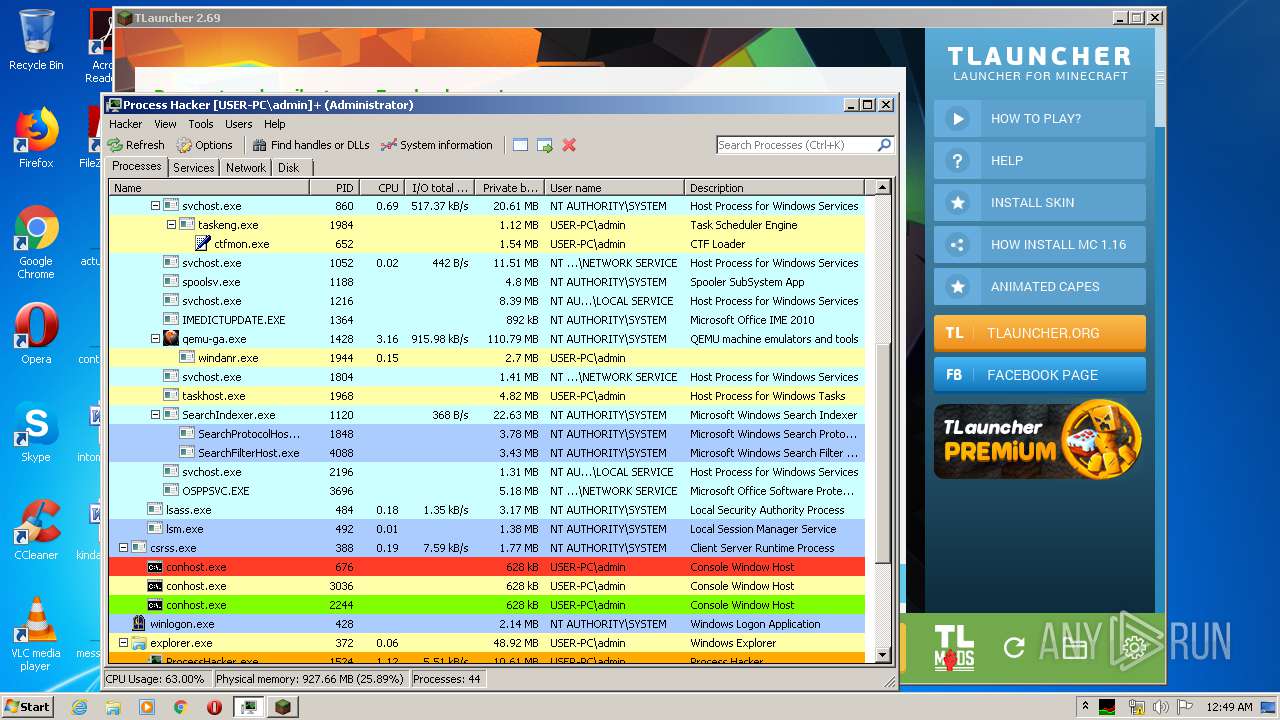Viewport: 1280px width, 720px height.
Task: Collapse svchost.exe PID 860 tree node
Action: click(155, 206)
